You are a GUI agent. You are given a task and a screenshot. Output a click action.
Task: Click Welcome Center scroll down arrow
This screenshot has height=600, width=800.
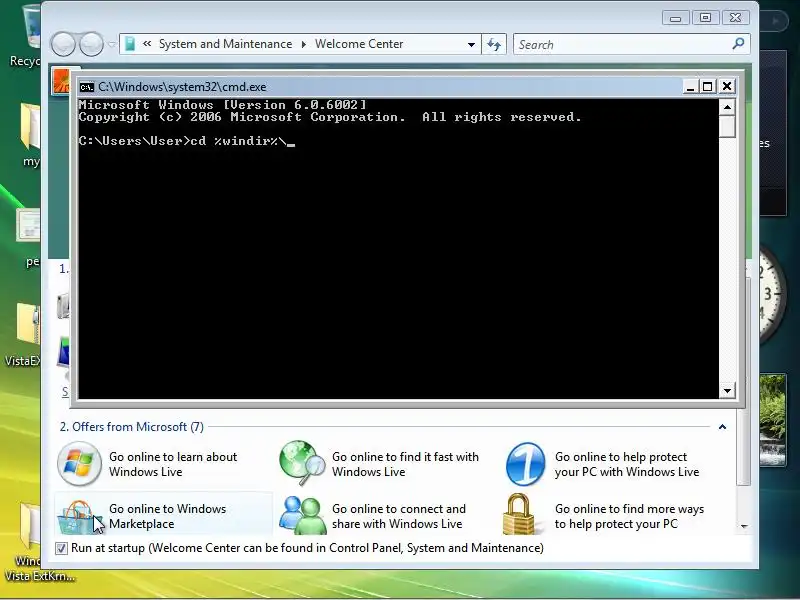coord(744,526)
